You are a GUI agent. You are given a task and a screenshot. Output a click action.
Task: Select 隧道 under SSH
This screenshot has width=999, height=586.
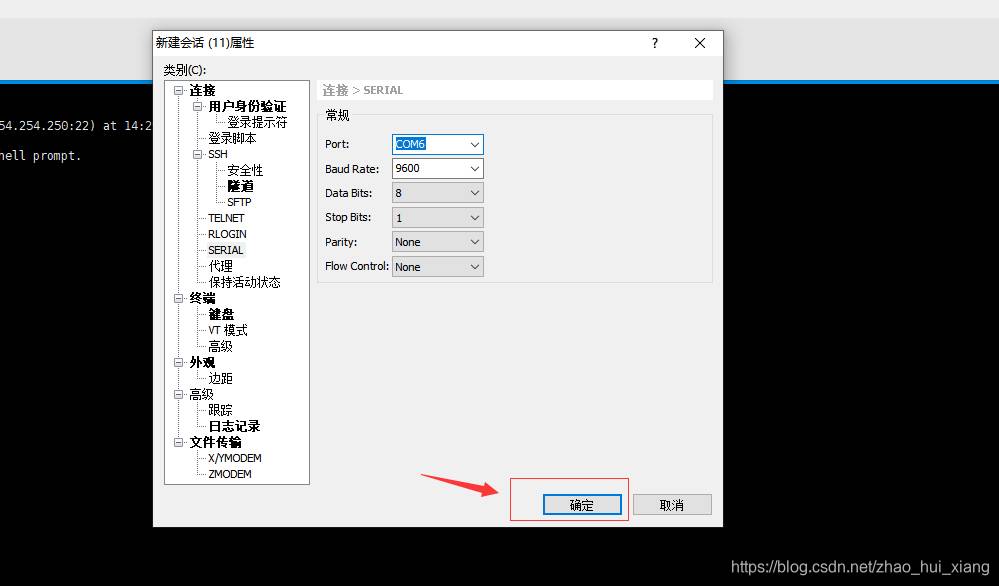(x=240, y=186)
